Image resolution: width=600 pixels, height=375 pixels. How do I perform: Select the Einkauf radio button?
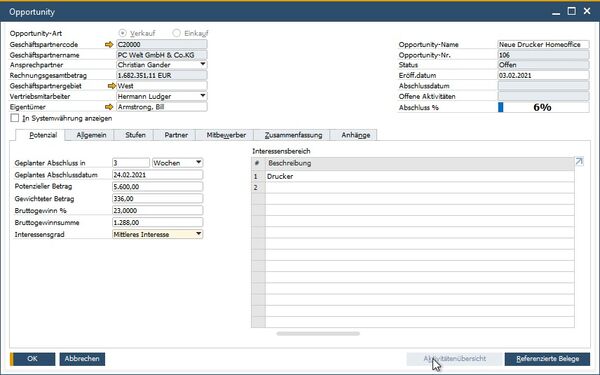(x=176, y=33)
